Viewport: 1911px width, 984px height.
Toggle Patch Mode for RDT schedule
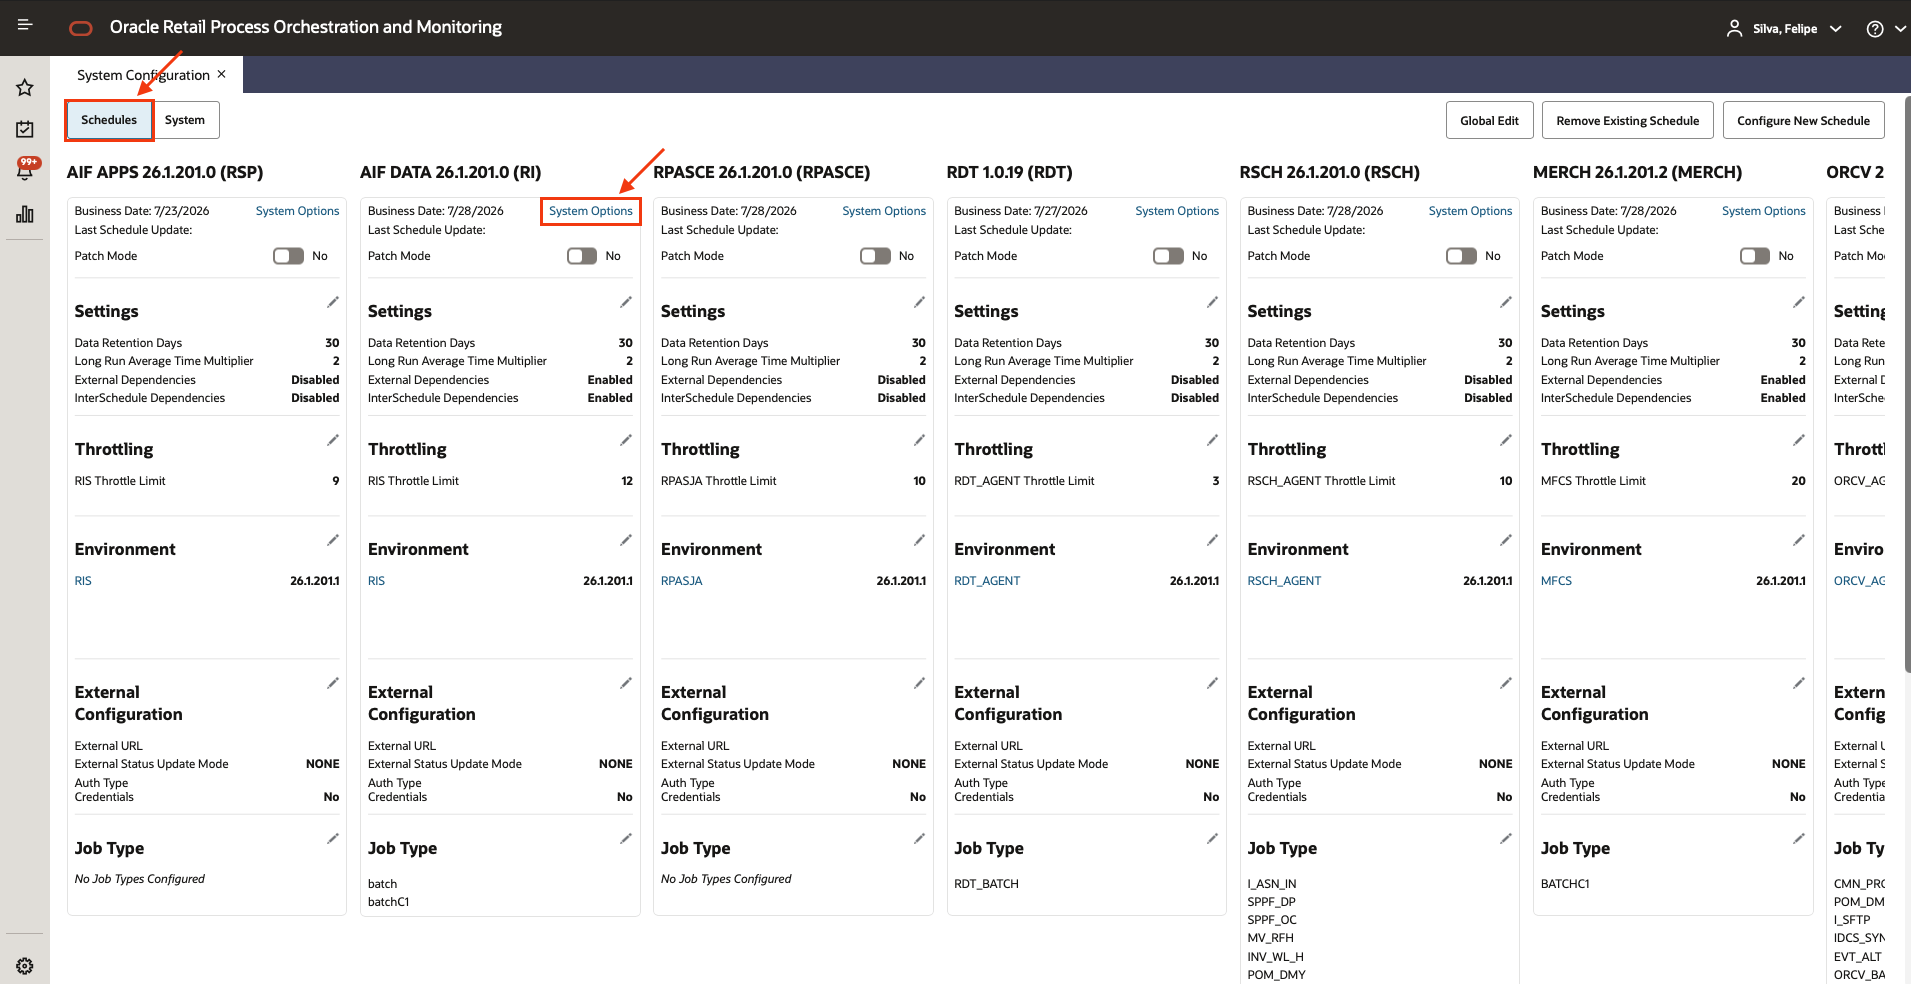(x=1168, y=256)
